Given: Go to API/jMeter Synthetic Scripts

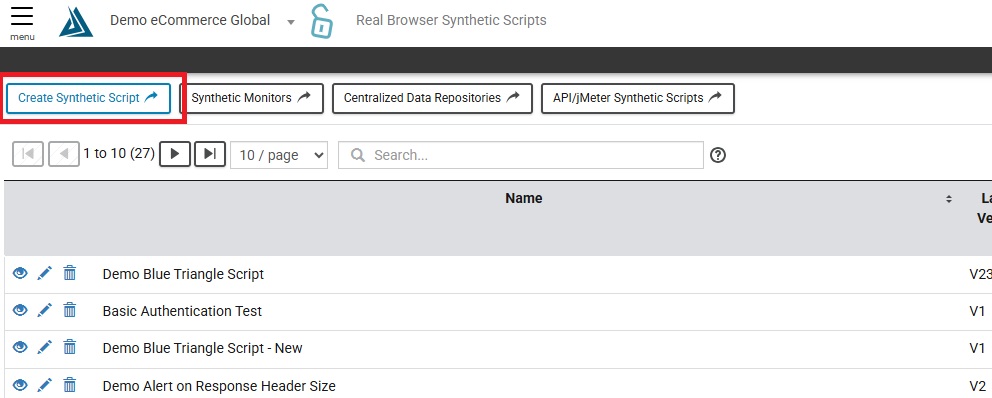Looking at the screenshot, I should tap(638, 98).
